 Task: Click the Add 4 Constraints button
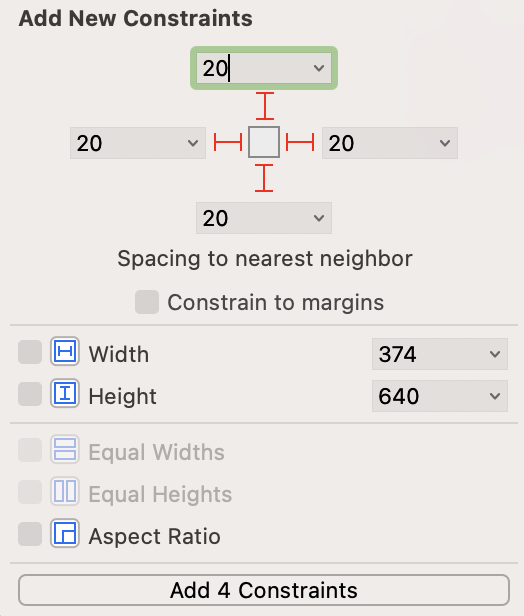pos(264,590)
